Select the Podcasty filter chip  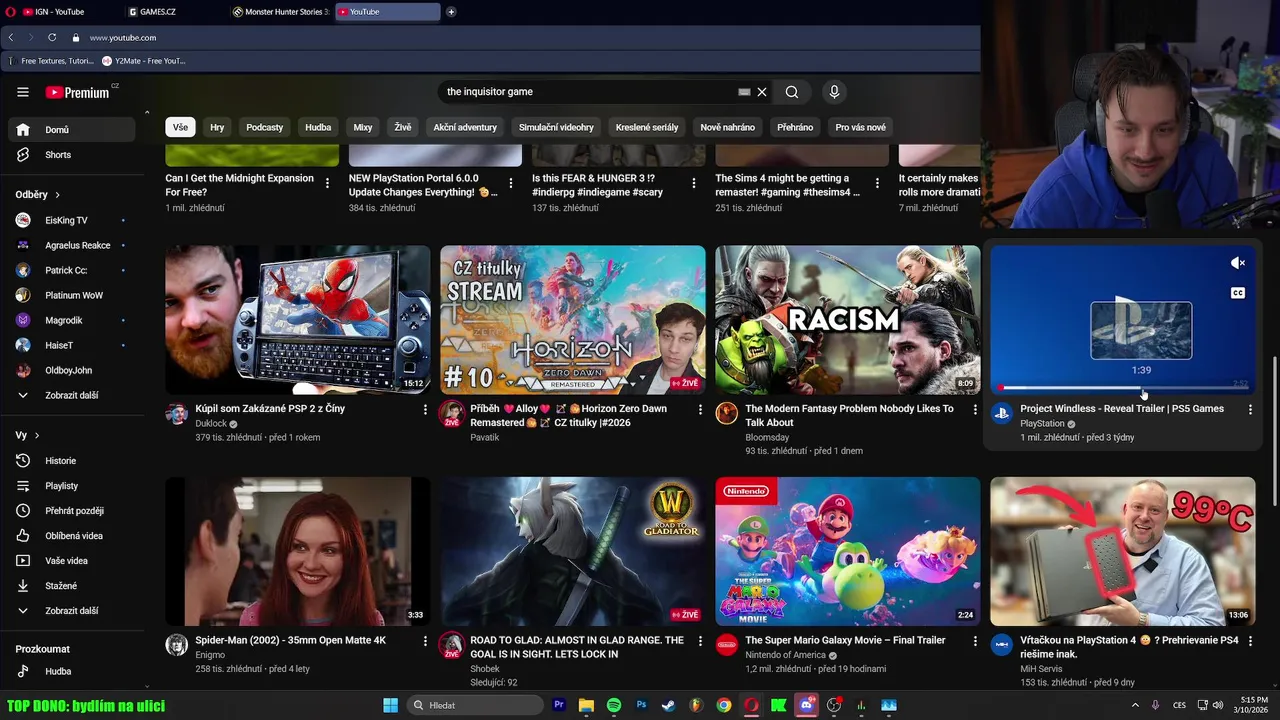coord(265,127)
